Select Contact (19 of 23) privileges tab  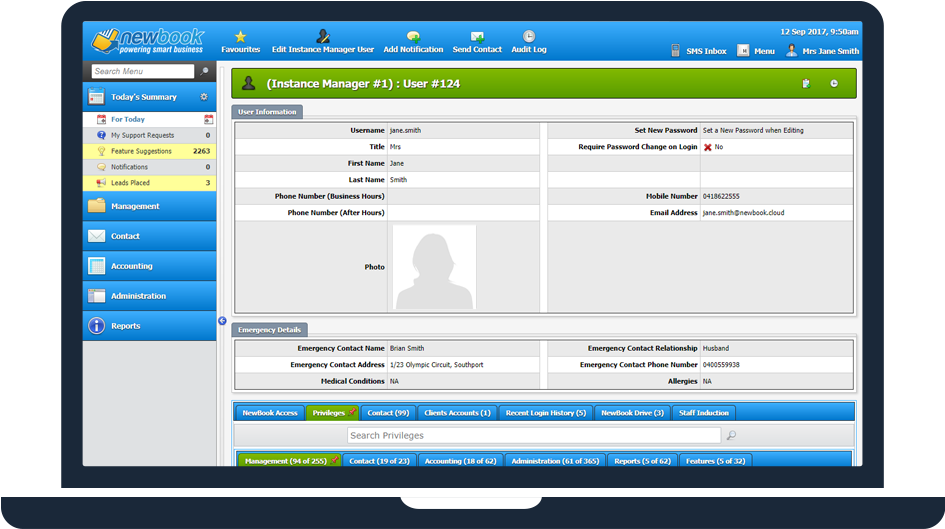pos(379,460)
